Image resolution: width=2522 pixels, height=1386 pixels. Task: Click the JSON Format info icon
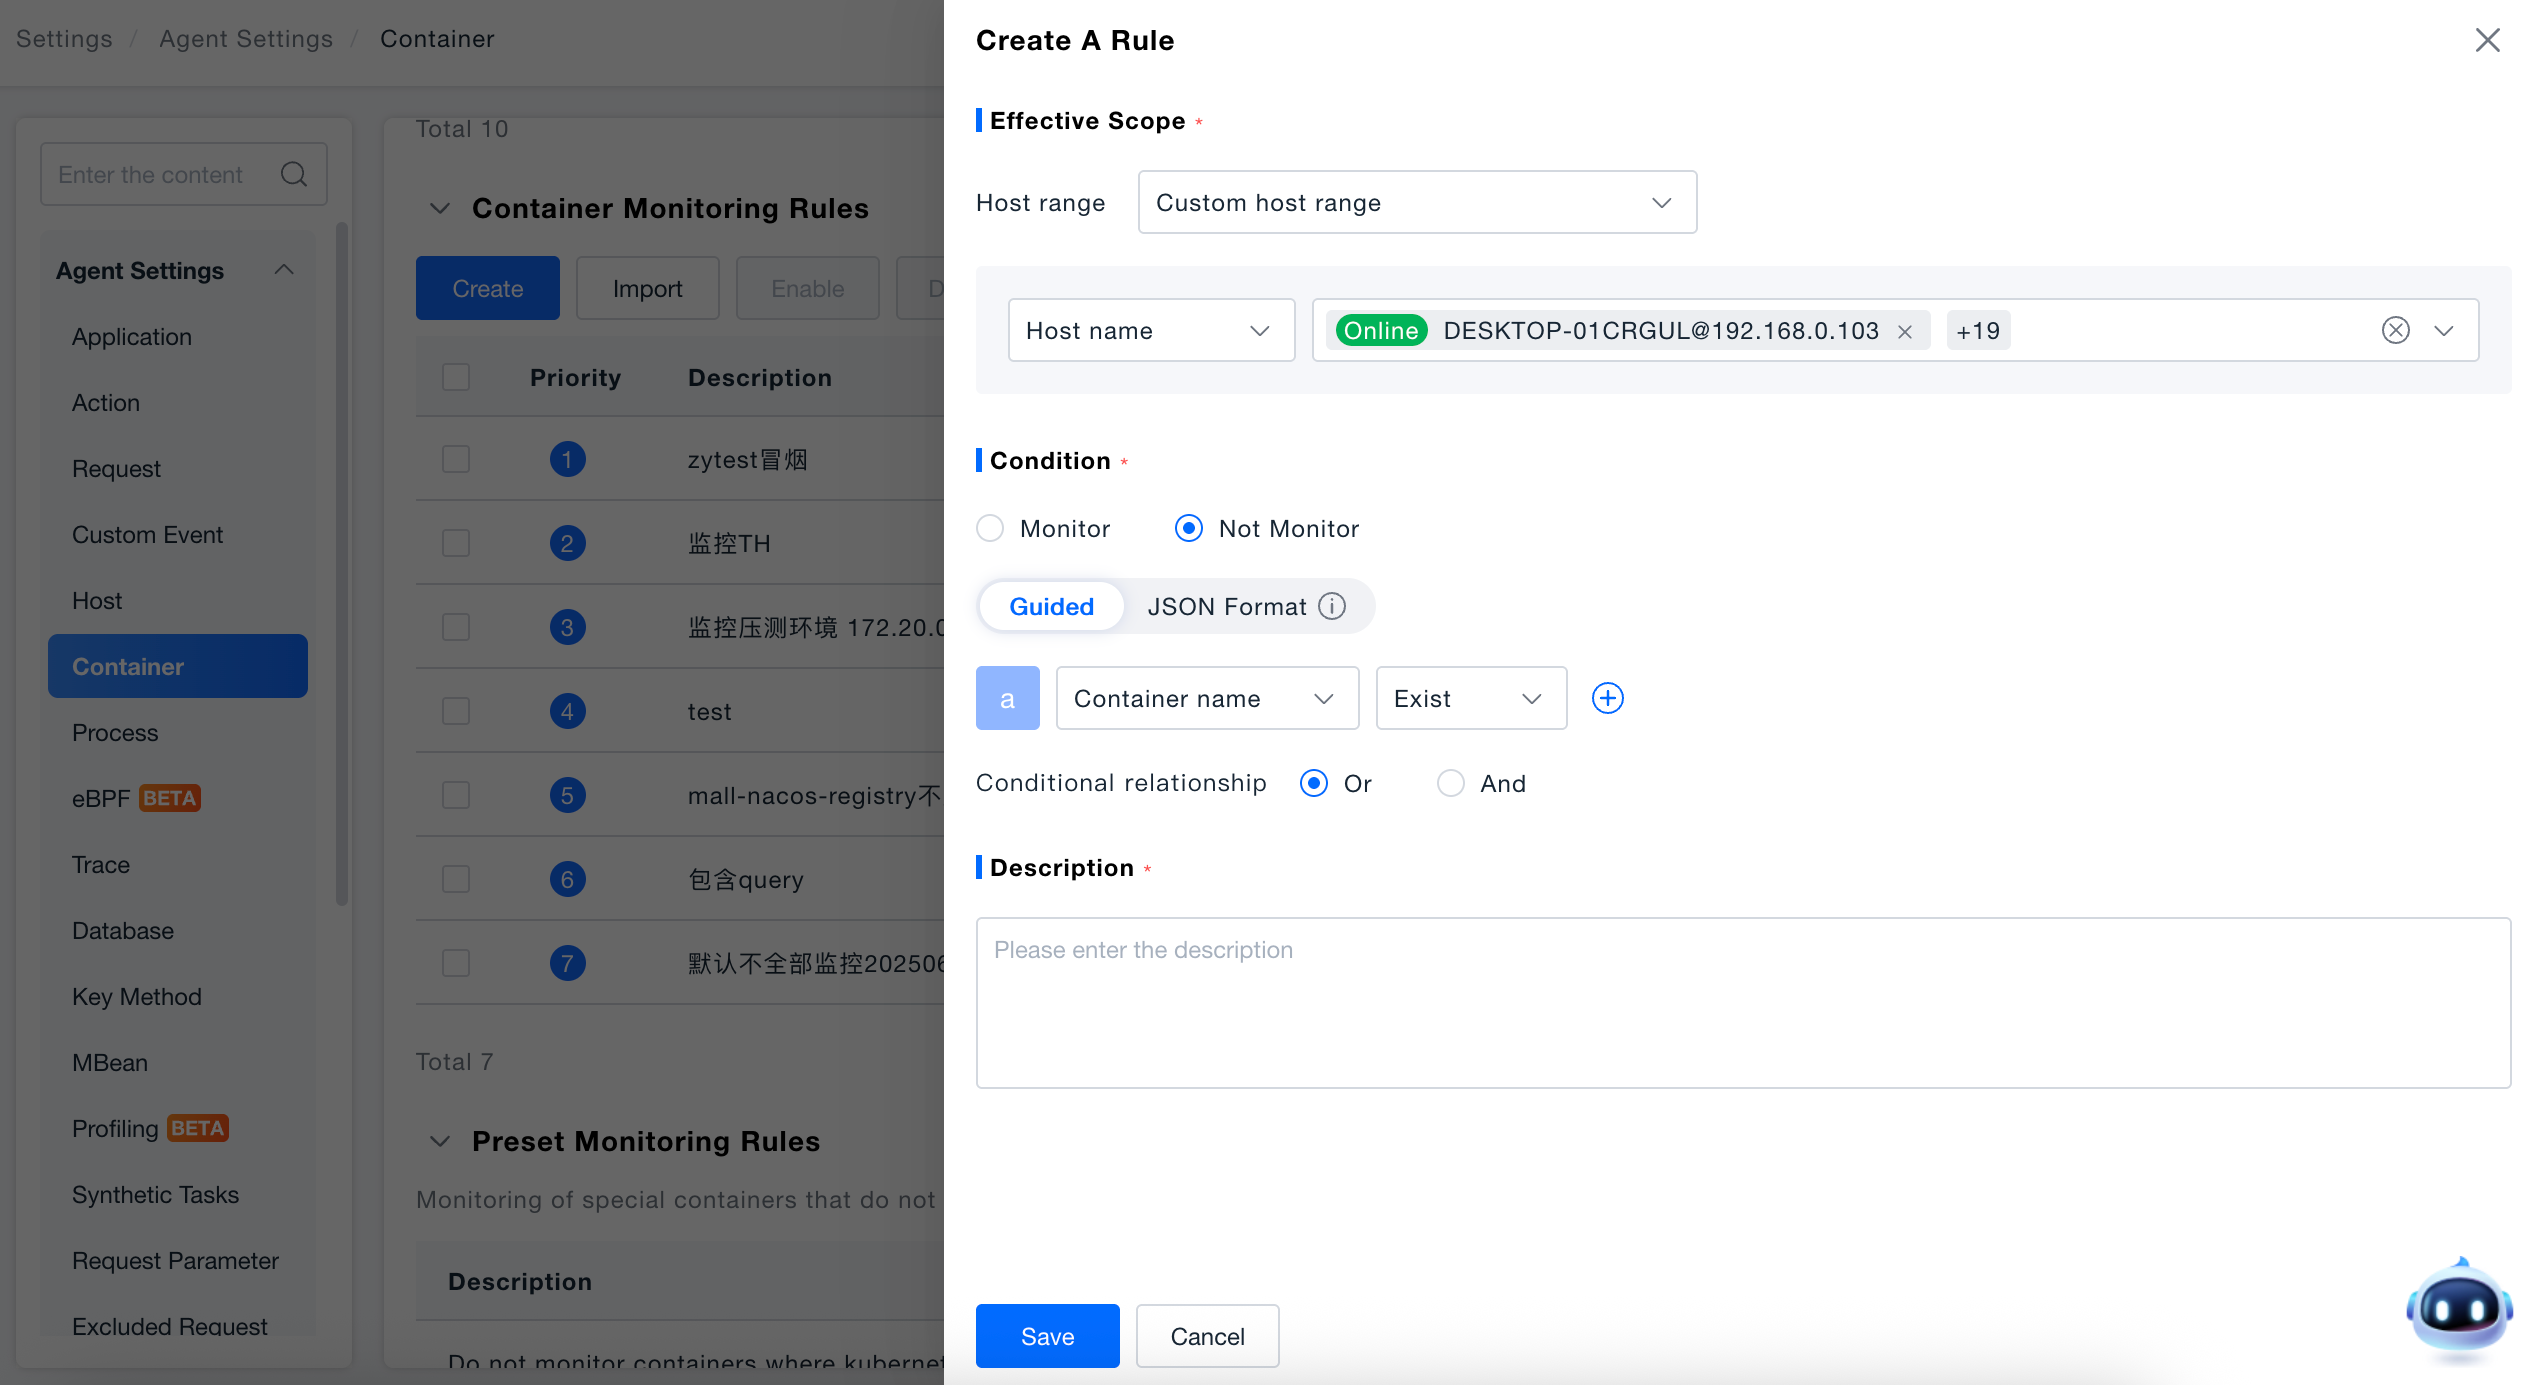coord(1332,606)
